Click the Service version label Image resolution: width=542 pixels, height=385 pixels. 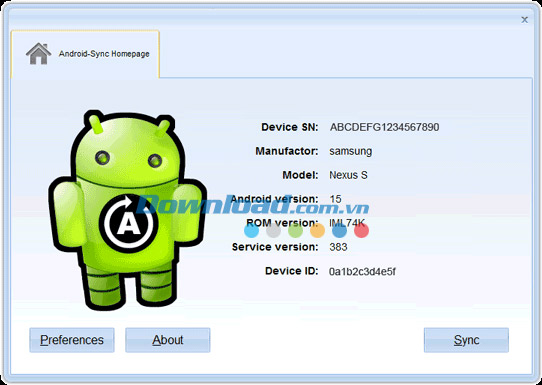pos(275,247)
